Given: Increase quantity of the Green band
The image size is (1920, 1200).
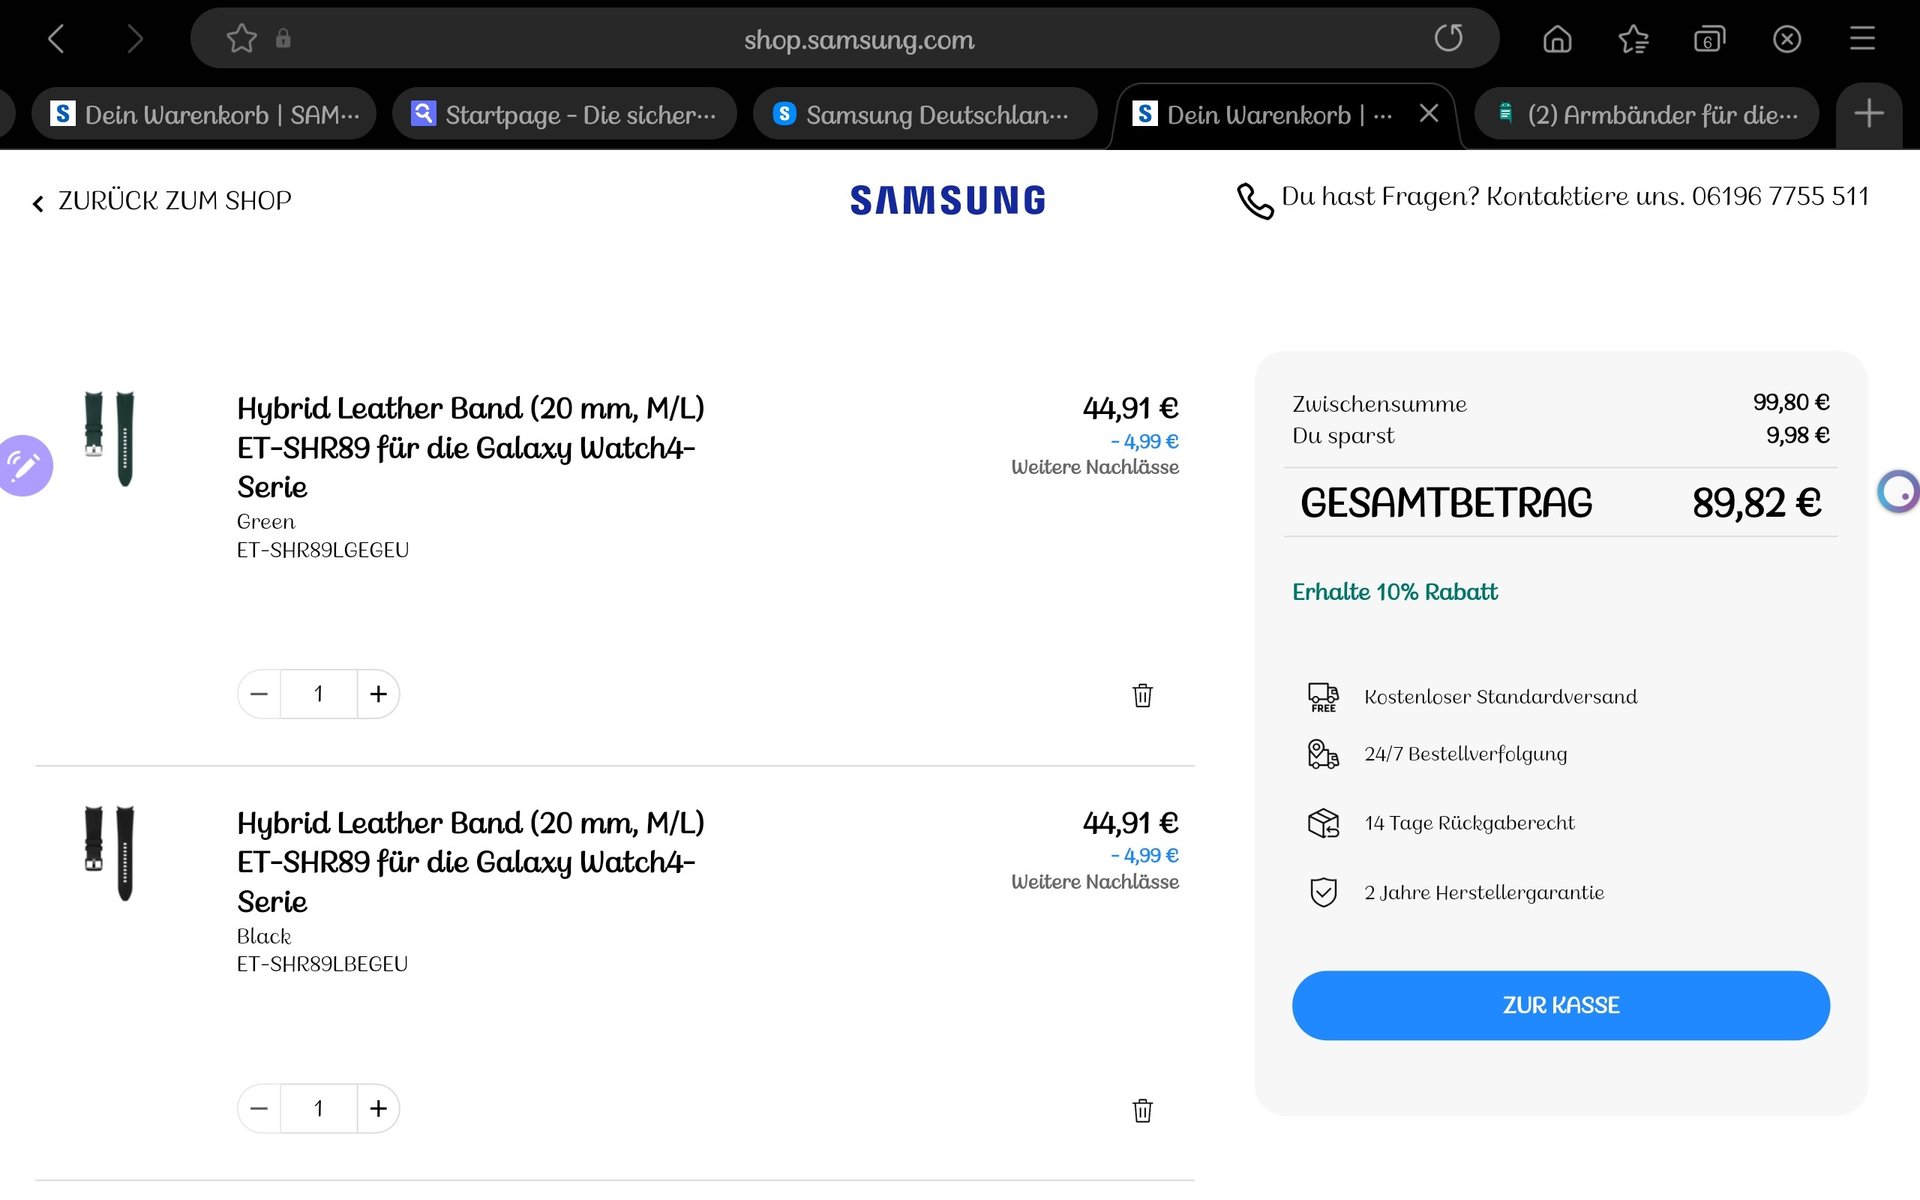Looking at the screenshot, I should [x=378, y=694].
